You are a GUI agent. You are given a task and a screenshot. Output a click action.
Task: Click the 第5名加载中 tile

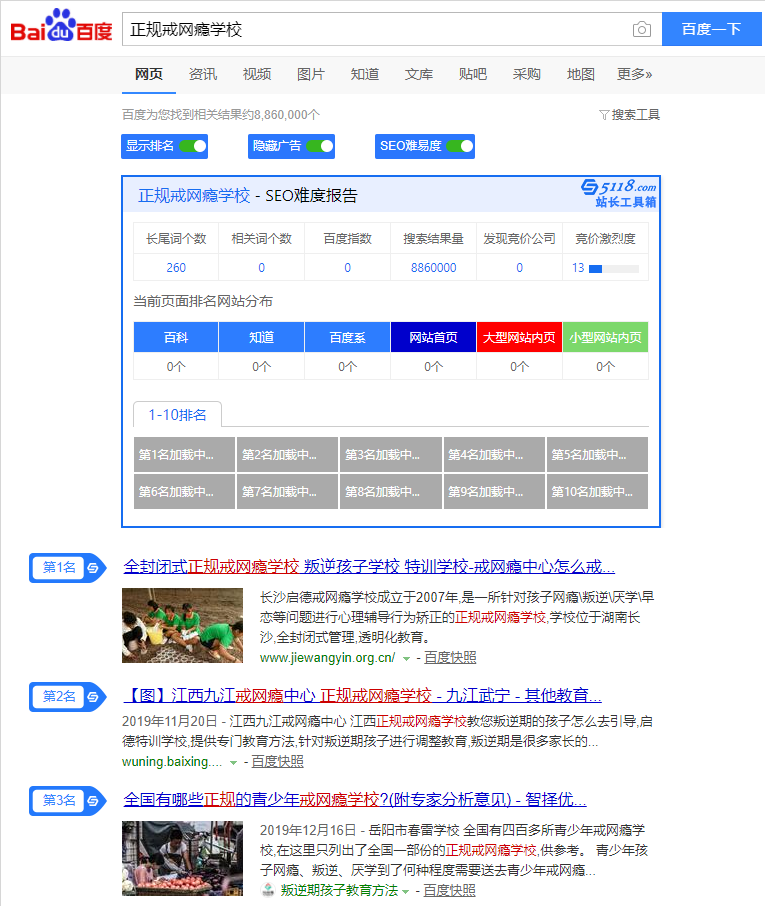[597, 455]
